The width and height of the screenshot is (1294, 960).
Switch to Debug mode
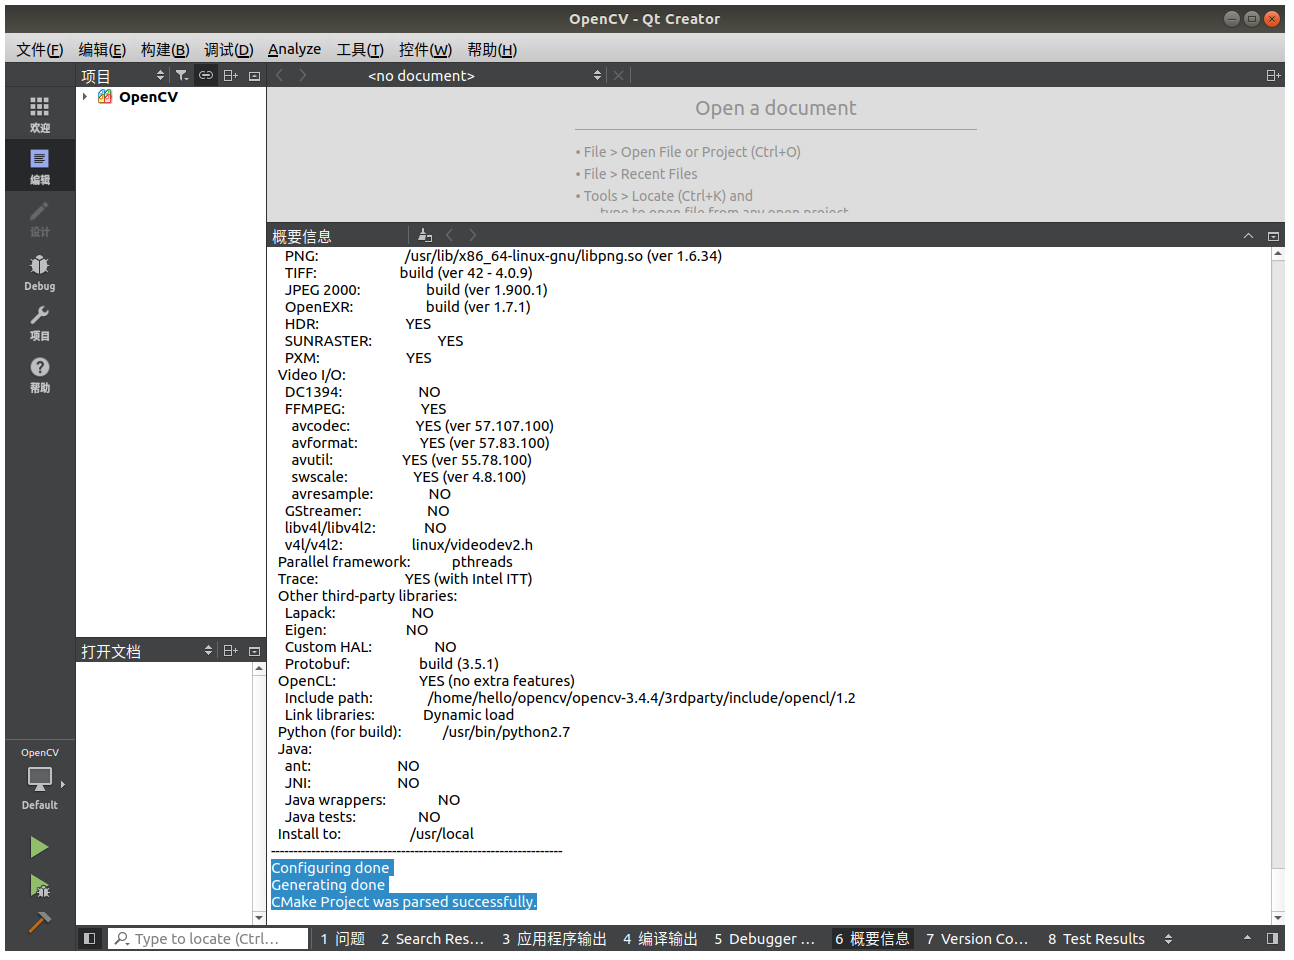click(39, 271)
